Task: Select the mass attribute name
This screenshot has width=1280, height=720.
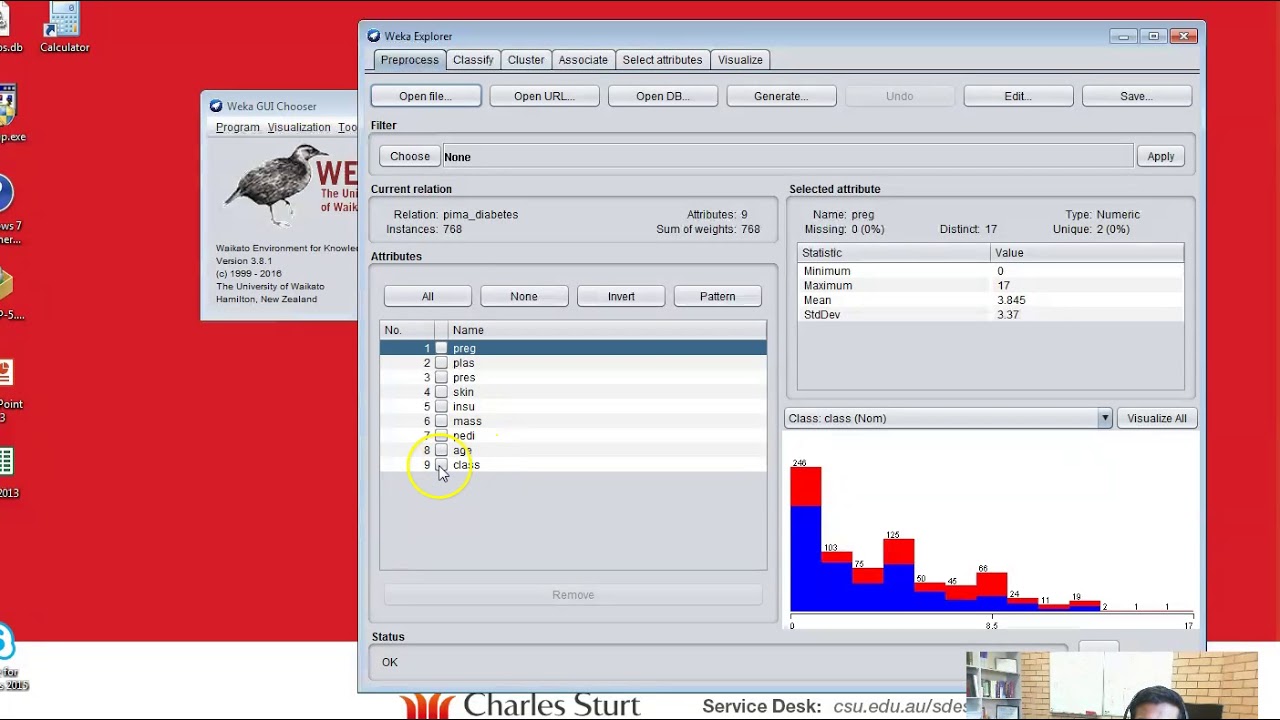Action: pyautogui.click(x=467, y=421)
